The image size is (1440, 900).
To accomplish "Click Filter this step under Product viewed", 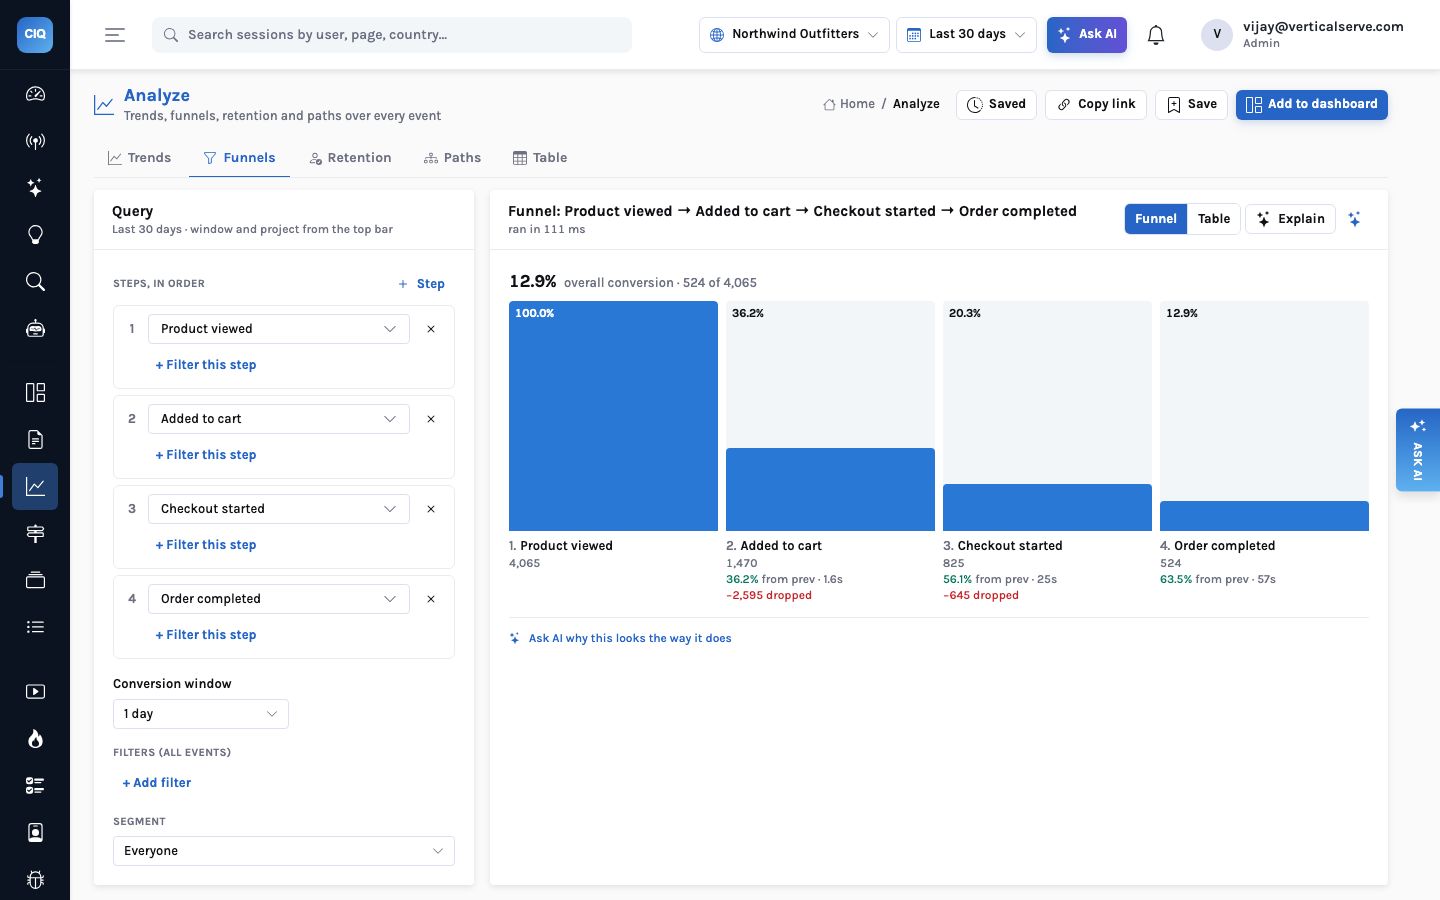I will click(x=206, y=365).
